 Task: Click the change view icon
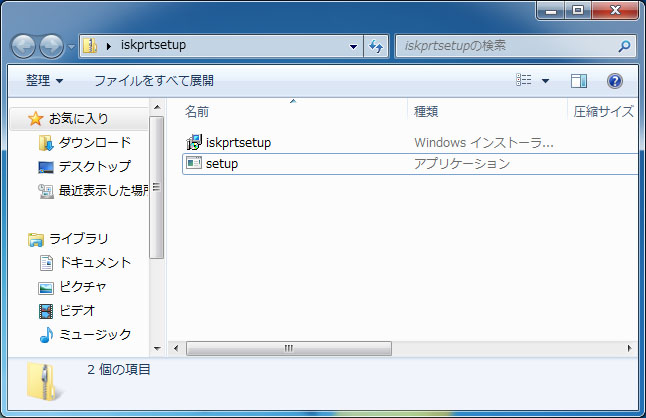click(524, 80)
